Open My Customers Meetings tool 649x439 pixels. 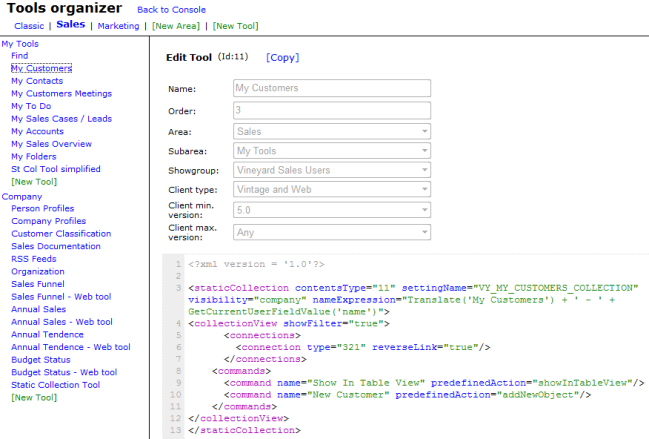point(62,94)
